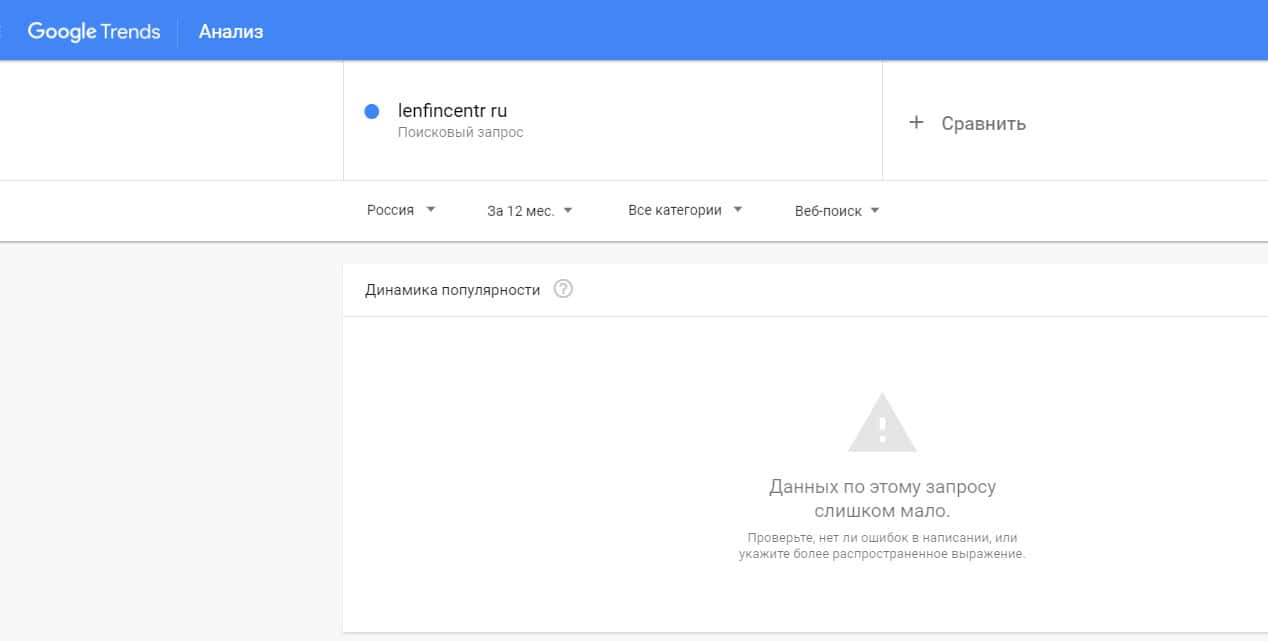Open help icon next to Динамика популярности
This screenshot has width=1268, height=641.
pyautogui.click(x=563, y=290)
